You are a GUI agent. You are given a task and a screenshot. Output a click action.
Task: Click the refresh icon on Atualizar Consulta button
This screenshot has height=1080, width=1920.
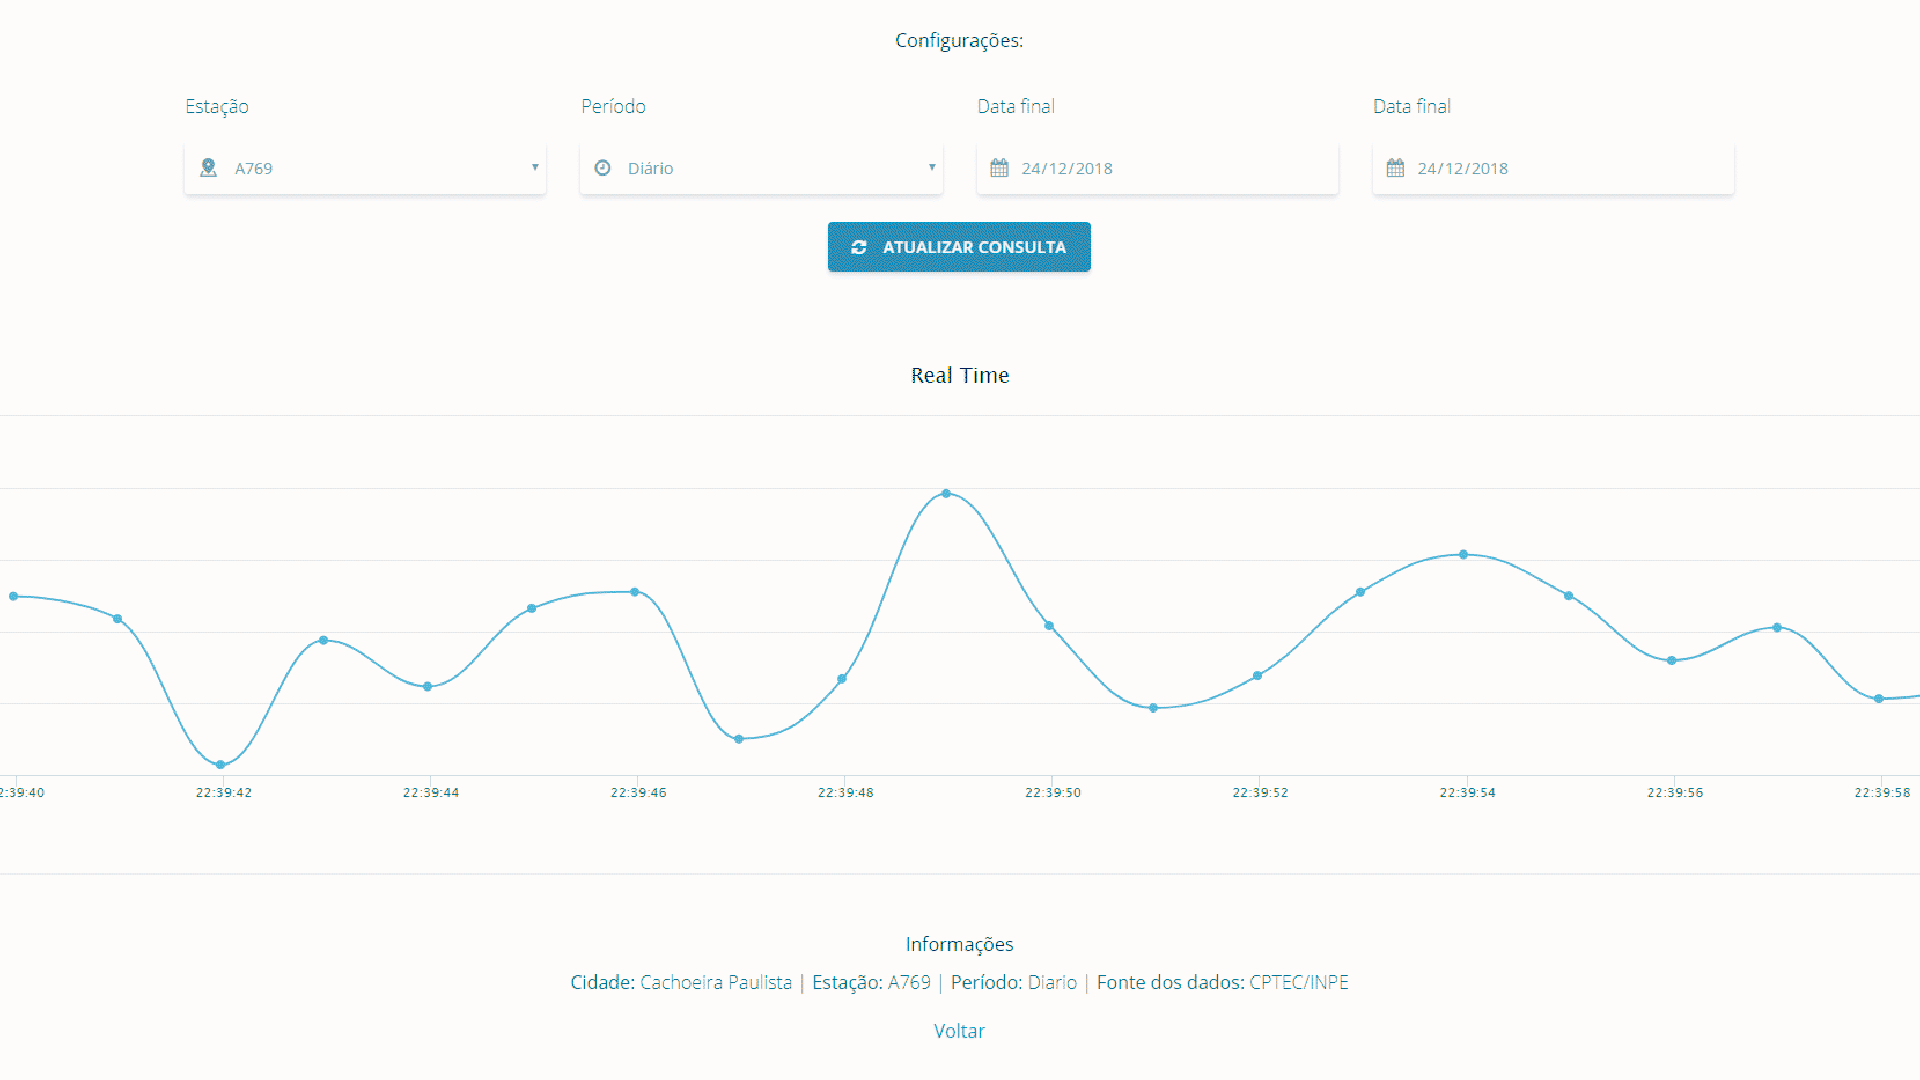pos(858,247)
